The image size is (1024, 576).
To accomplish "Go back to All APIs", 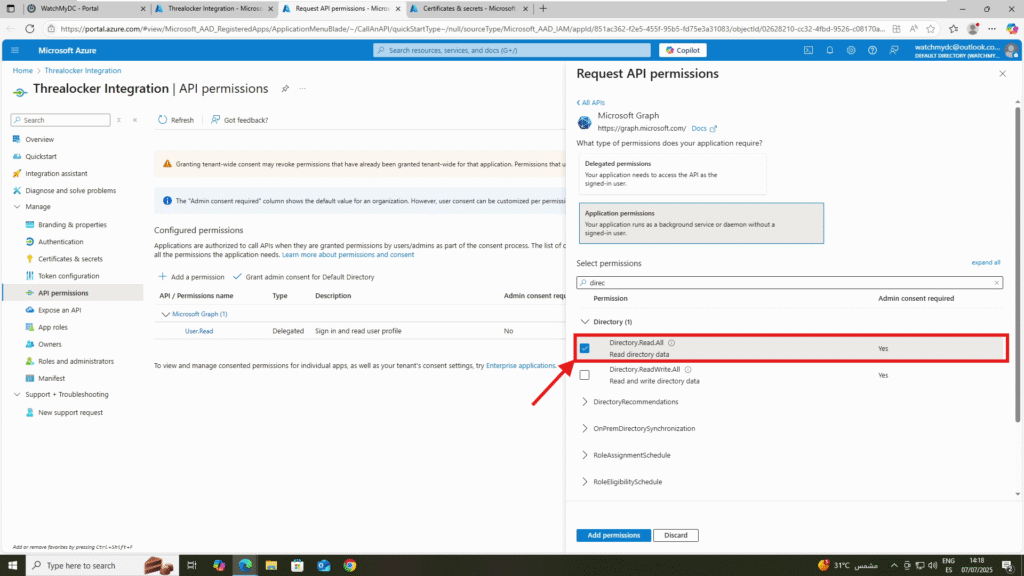I will pyautogui.click(x=591, y=103).
